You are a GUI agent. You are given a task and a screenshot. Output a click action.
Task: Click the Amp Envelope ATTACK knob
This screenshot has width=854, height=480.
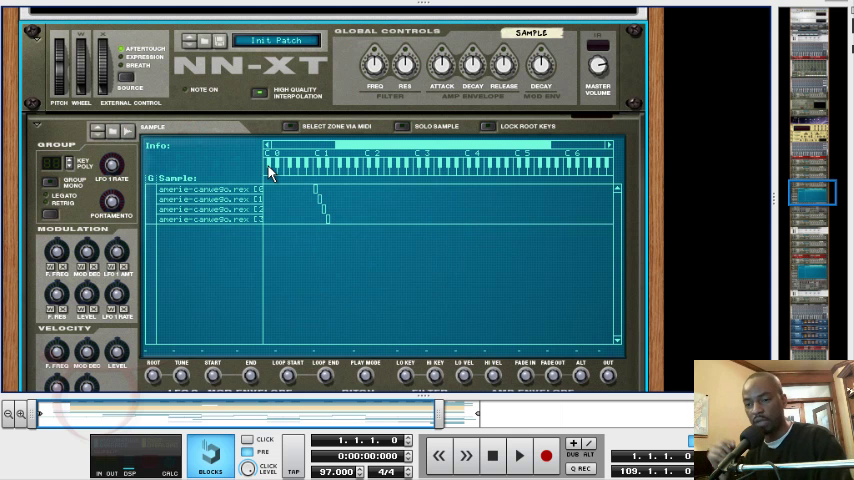[x=442, y=65]
